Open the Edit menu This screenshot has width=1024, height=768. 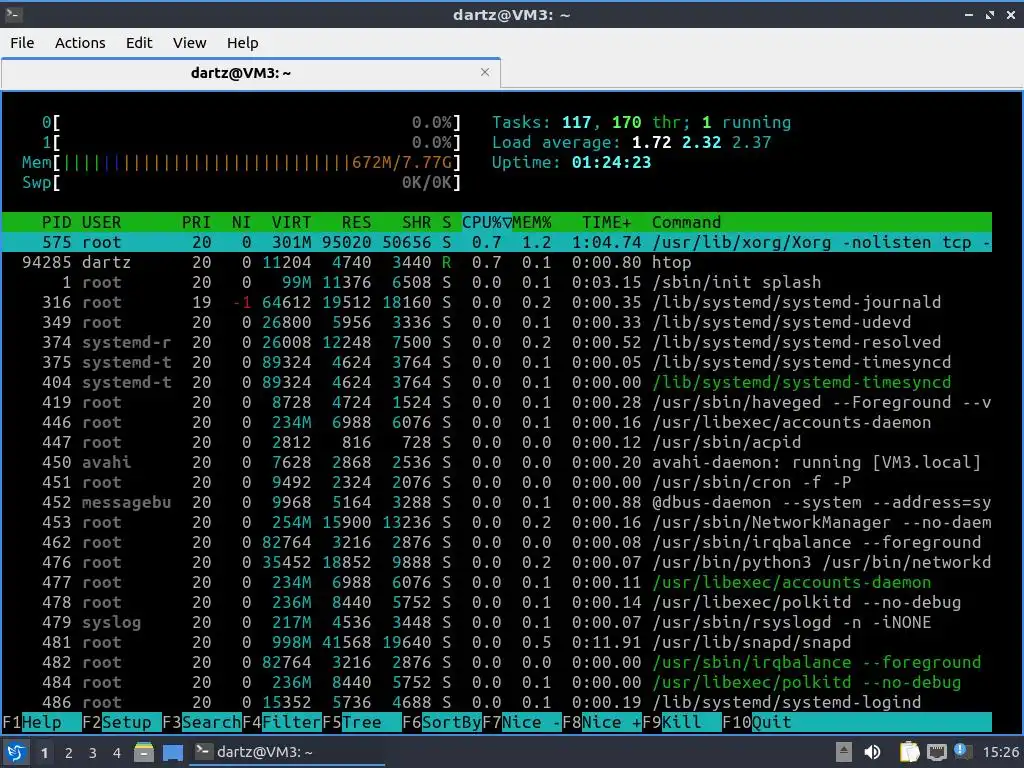(x=139, y=43)
